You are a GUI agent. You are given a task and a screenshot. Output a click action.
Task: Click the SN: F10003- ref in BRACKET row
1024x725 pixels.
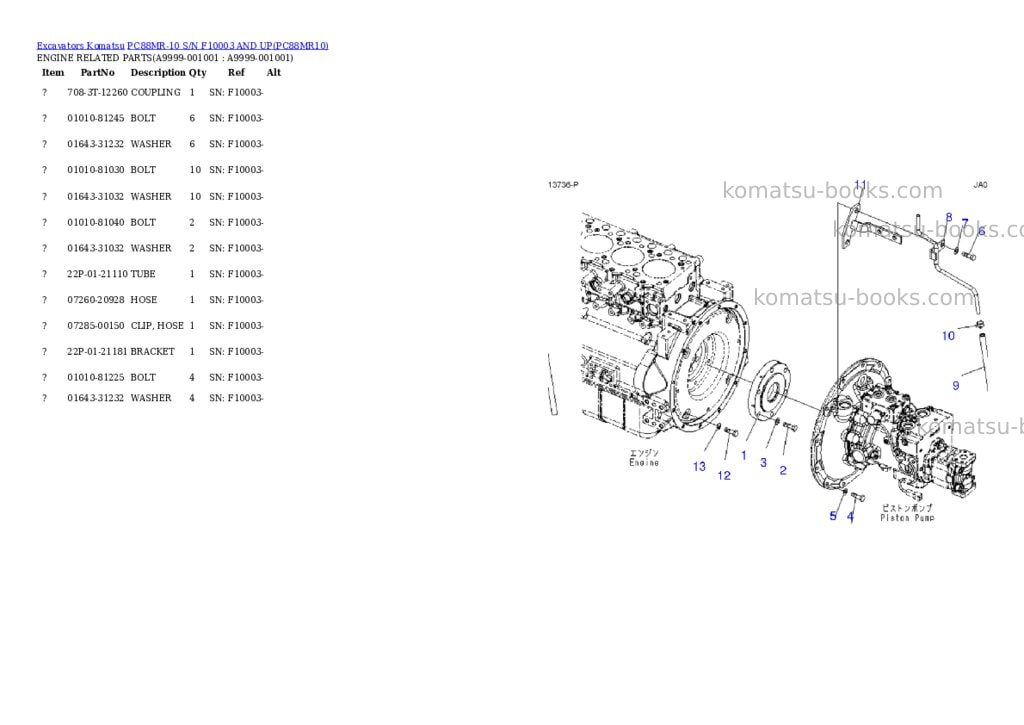click(x=236, y=351)
